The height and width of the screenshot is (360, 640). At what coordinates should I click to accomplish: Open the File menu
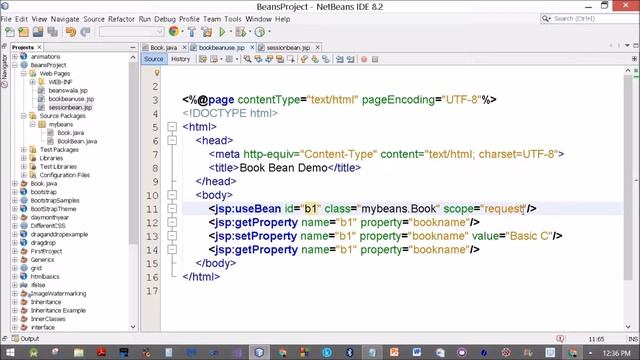click(6, 19)
